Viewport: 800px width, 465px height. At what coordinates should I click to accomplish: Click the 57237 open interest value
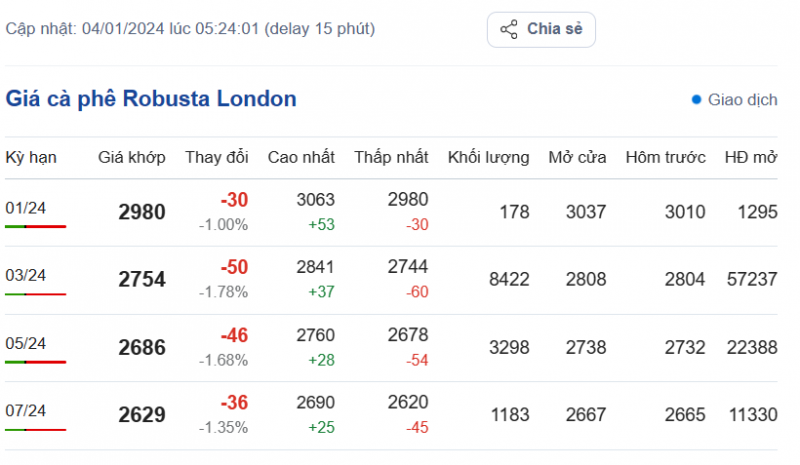(x=751, y=280)
